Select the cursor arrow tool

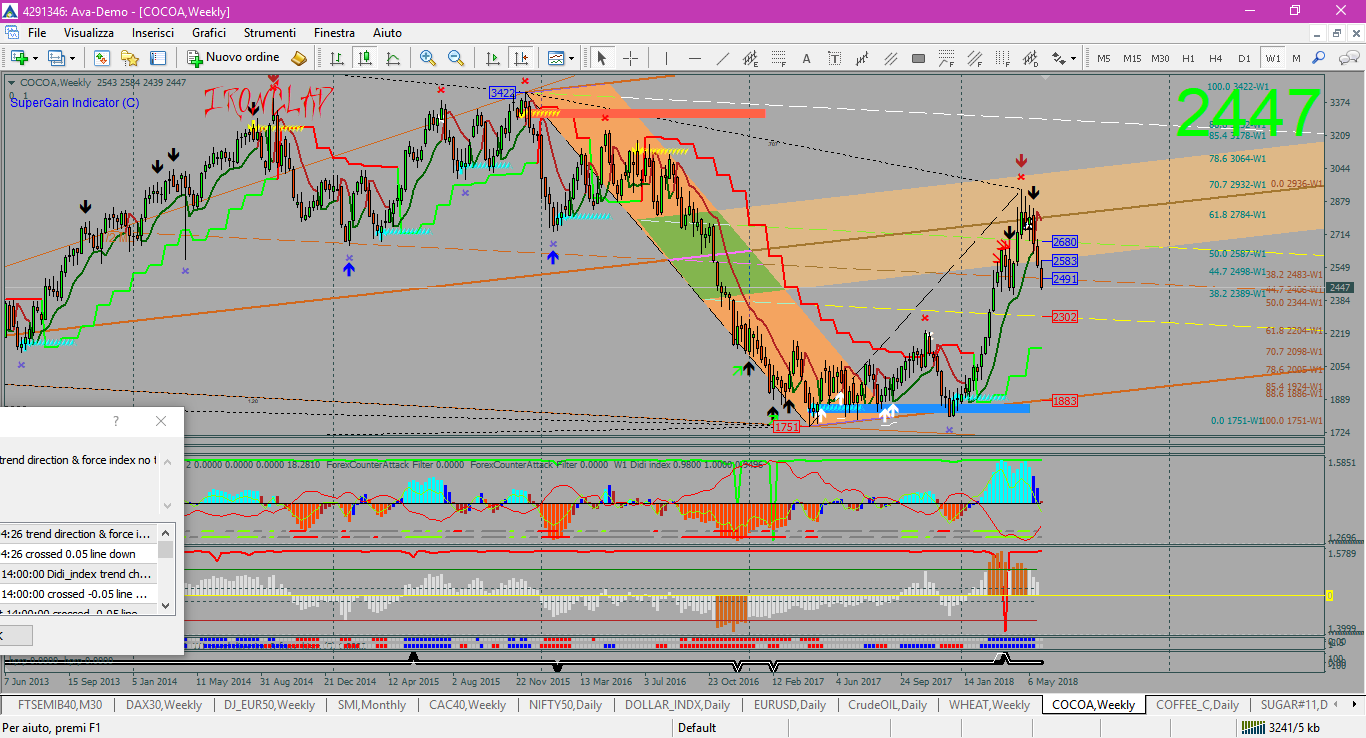(602, 58)
